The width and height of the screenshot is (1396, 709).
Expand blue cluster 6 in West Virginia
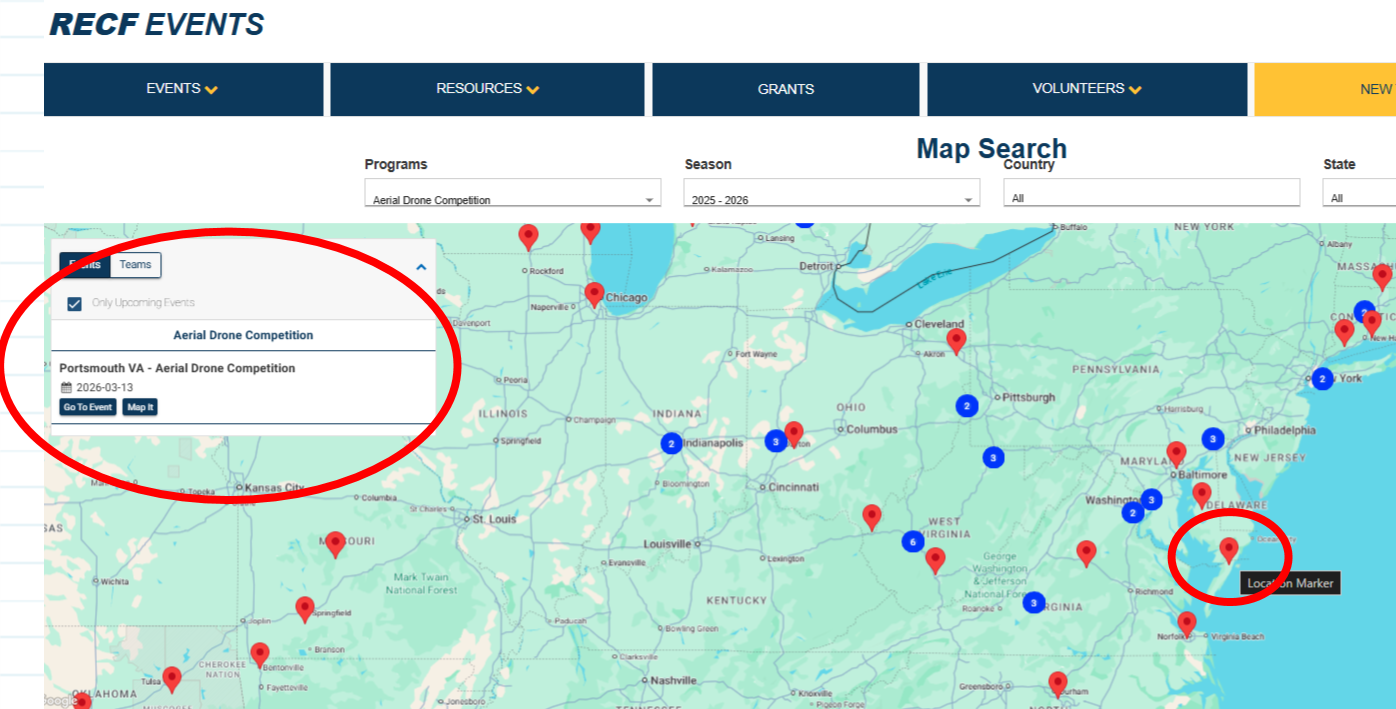pos(912,541)
